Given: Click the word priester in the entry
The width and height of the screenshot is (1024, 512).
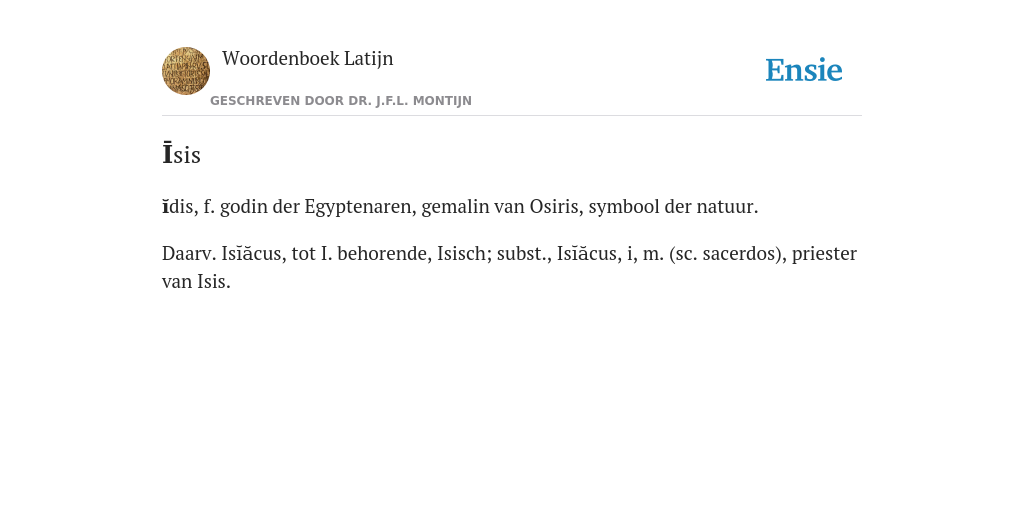Looking at the screenshot, I should click(x=824, y=254).
